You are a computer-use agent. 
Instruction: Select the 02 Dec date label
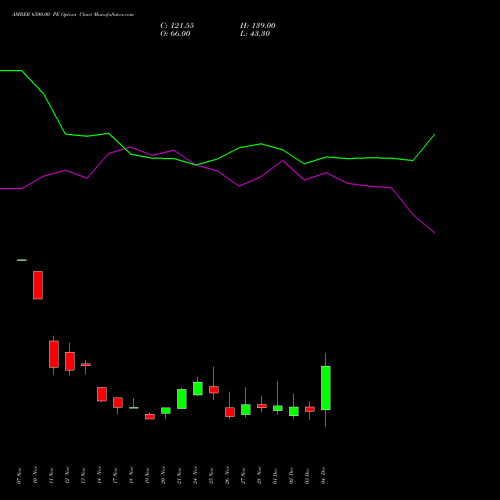click(291, 476)
